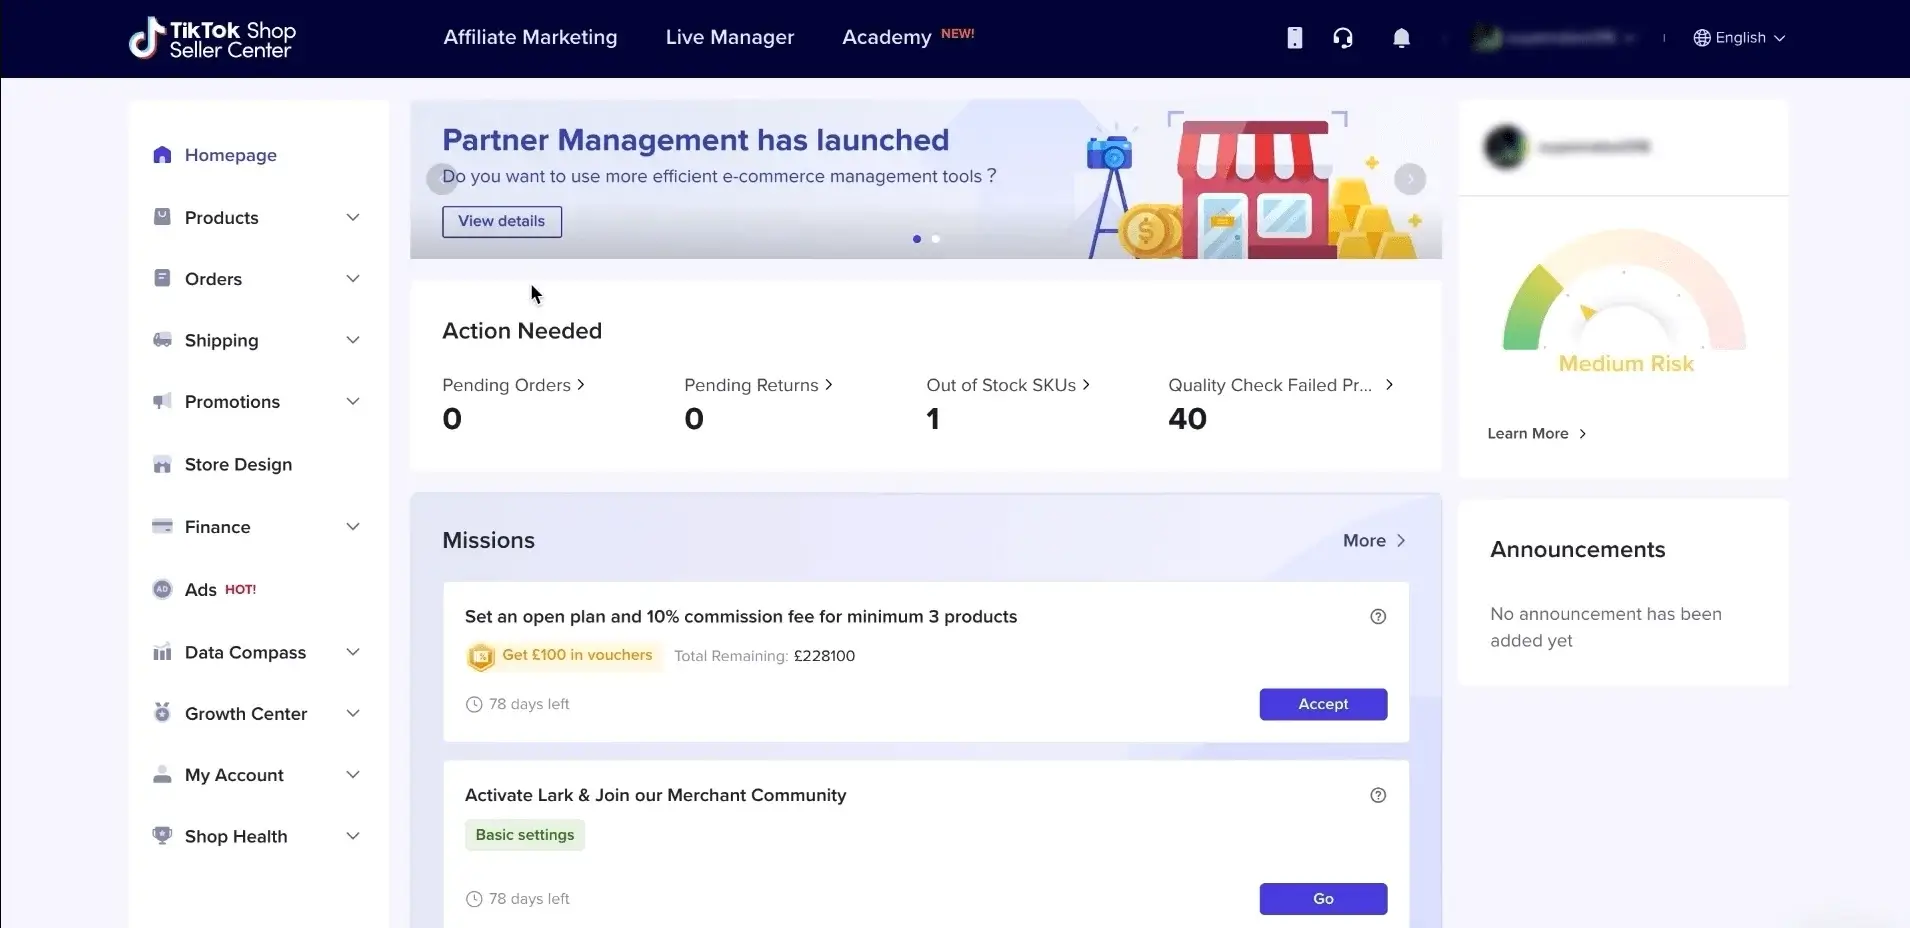Image resolution: width=1910 pixels, height=928 pixels.
Task: Click the Medium Risk gauge meter
Action: pyautogui.click(x=1624, y=300)
